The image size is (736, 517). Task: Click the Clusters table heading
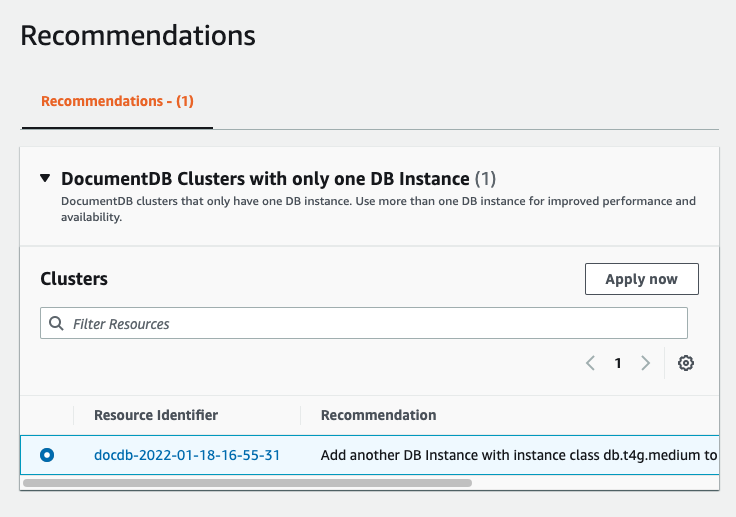(74, 279)
